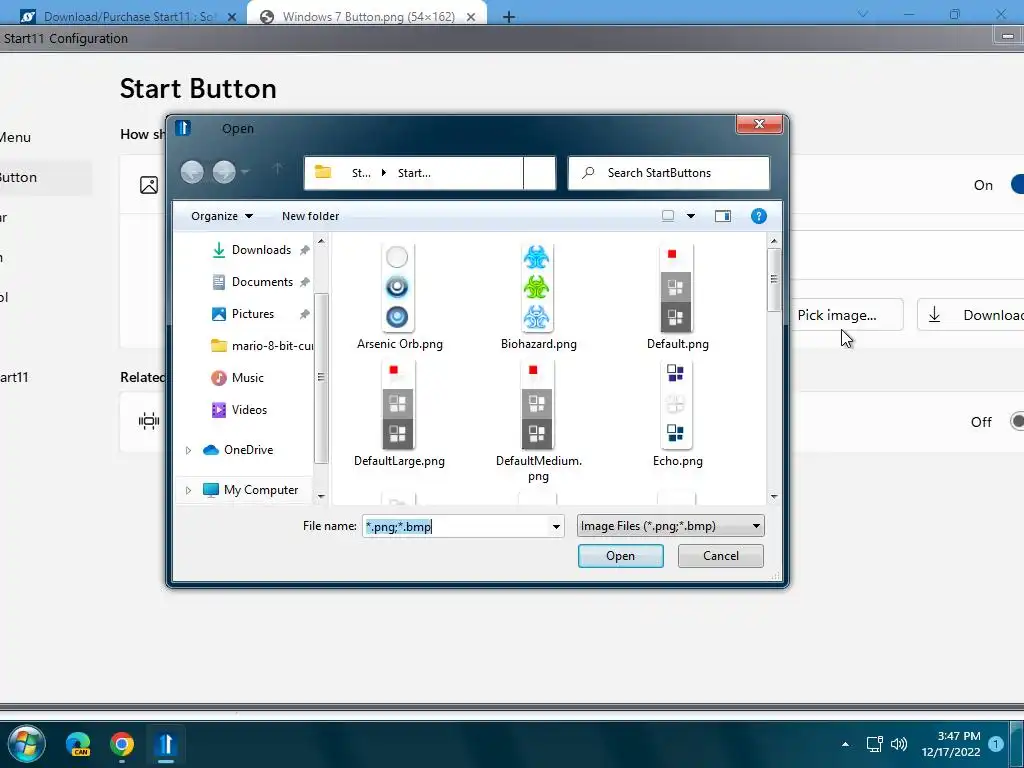Click the taskbar clock showing 3:47 PM
The width and height of the screenshot is (1024, 768).
pos(951,744)
